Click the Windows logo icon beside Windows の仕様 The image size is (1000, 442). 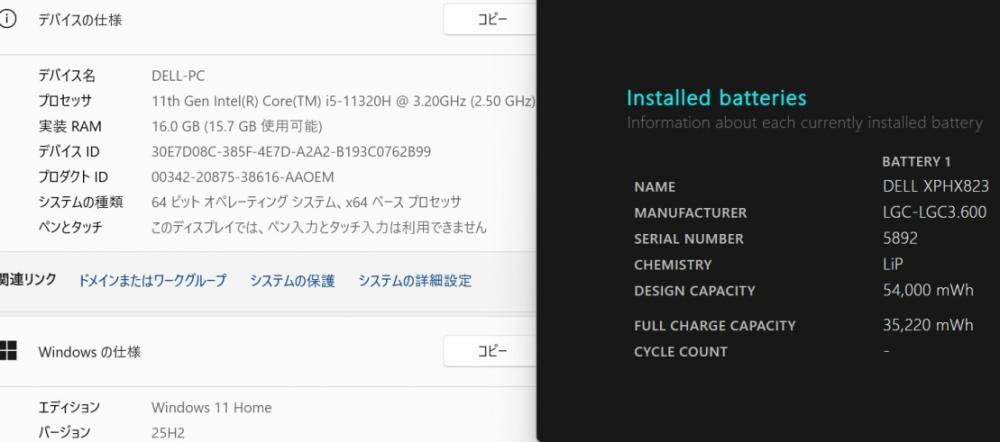pyautogui.click(x=7, y=351)
